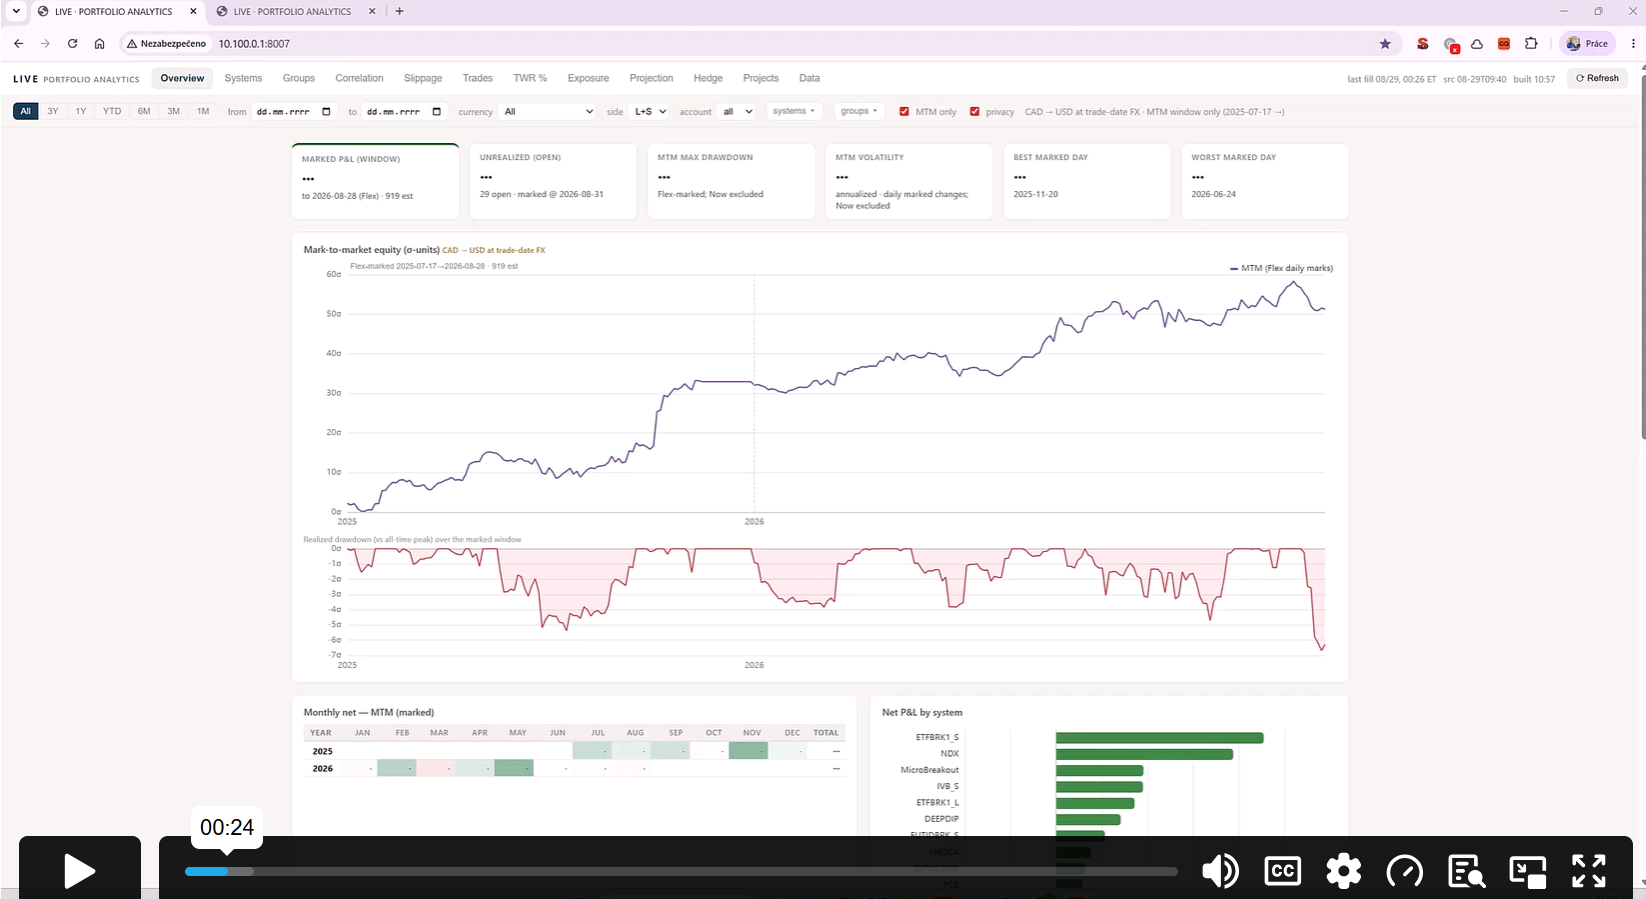Mute audio using the speaker icon

coord(1220,871)
